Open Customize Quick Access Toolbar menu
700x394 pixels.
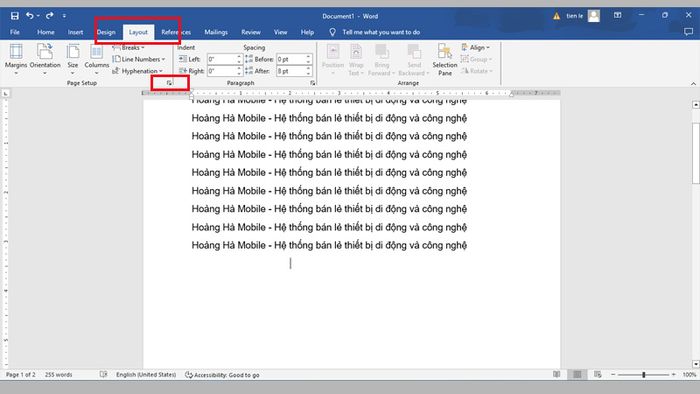pos(64,16)
